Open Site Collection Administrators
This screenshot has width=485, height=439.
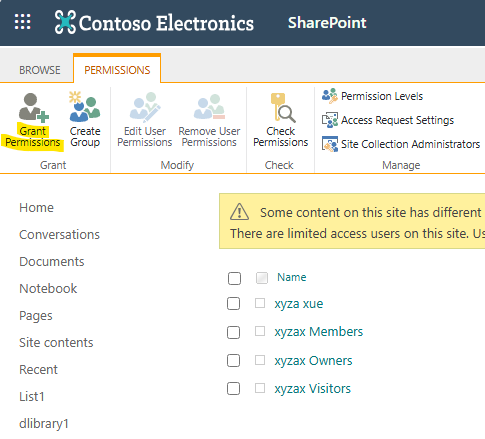[x=401, y=144]
